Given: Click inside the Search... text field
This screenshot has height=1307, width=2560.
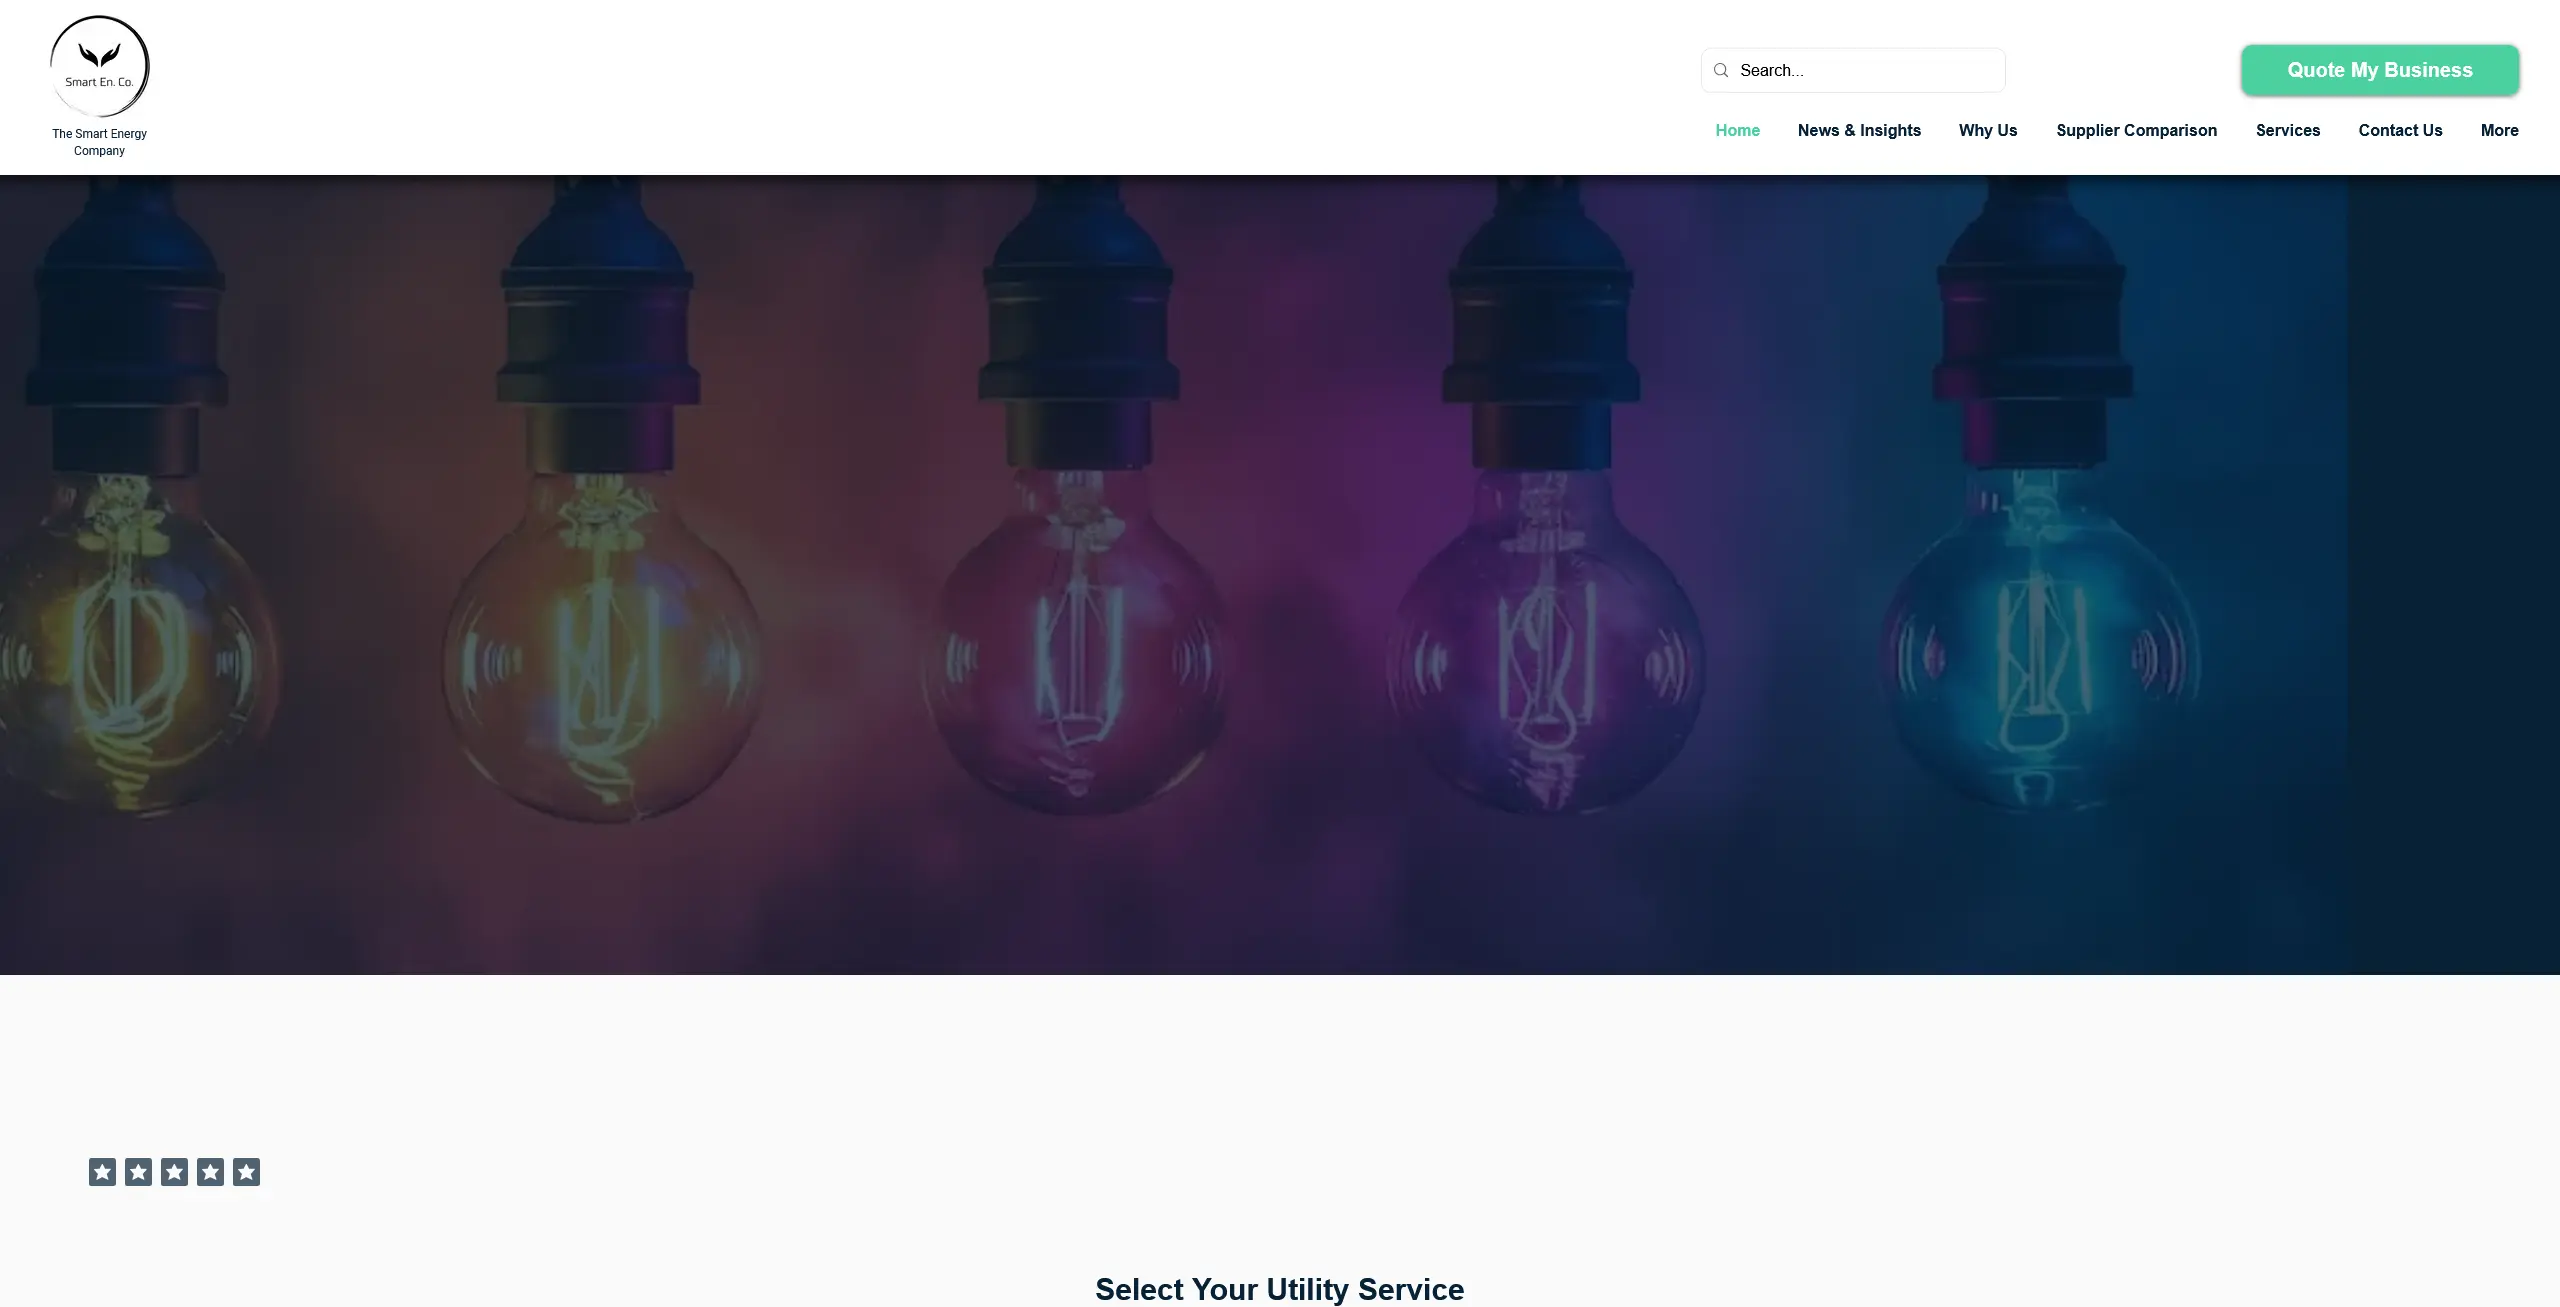Looking at the screenshot, I should coord(1868,70).
